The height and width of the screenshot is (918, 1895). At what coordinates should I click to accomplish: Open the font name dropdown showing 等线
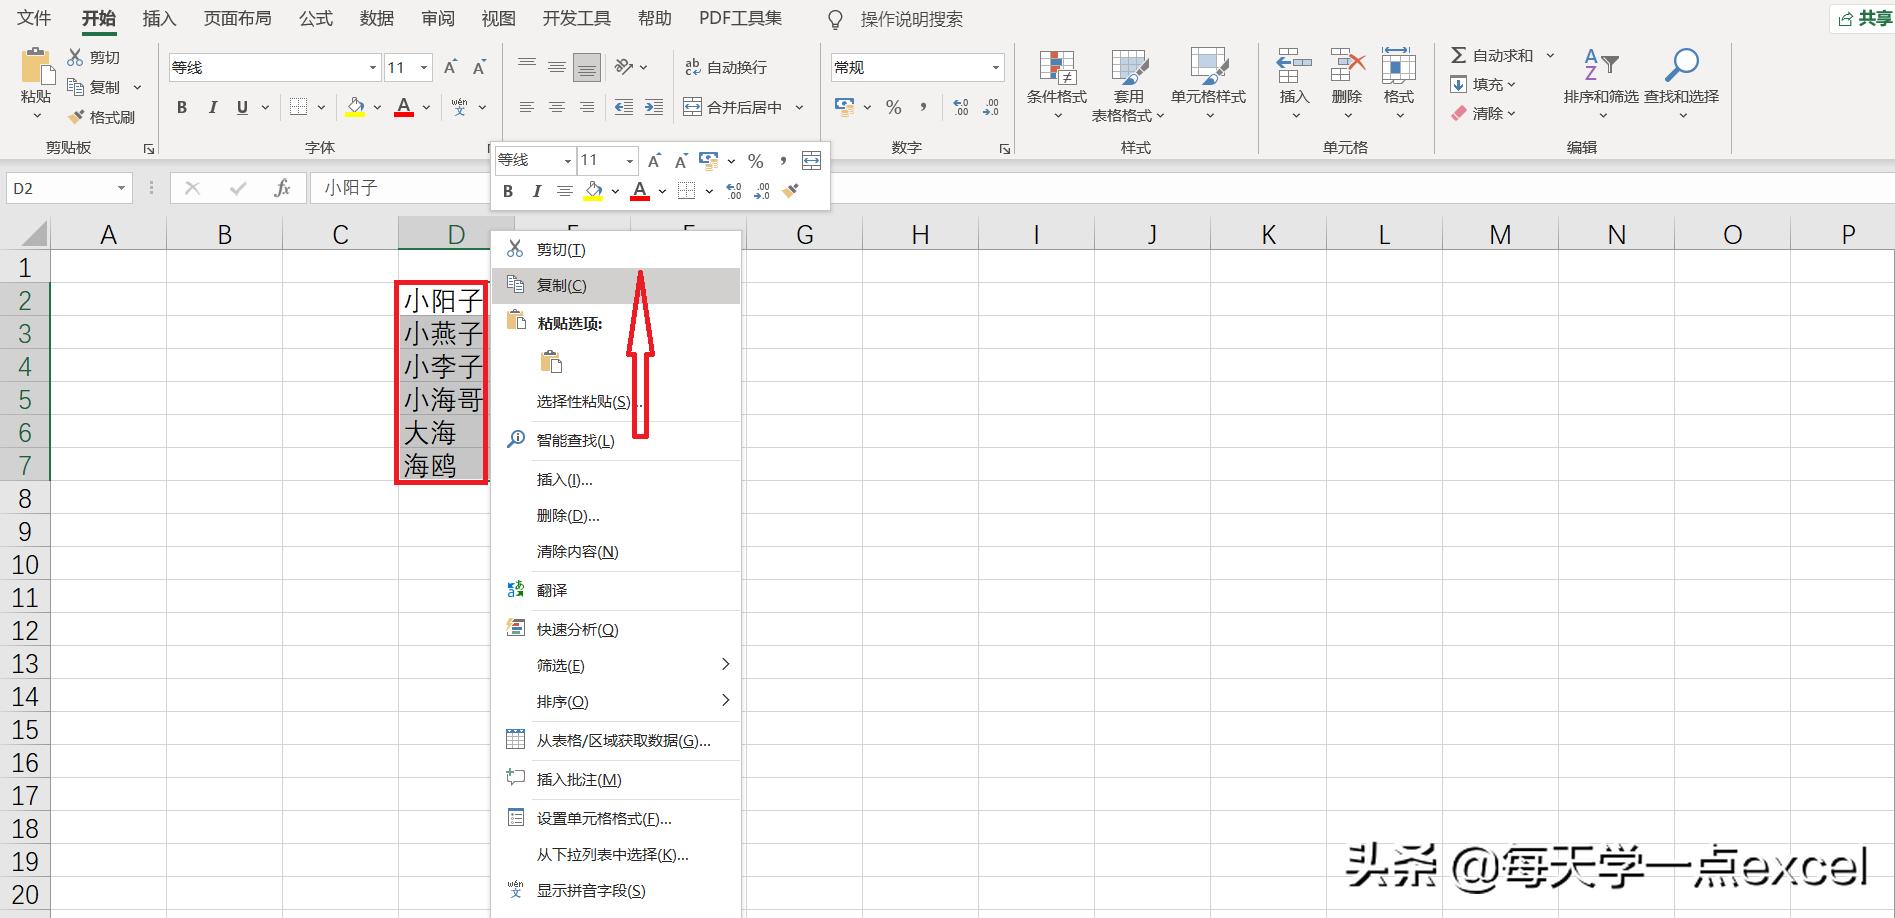370,67
